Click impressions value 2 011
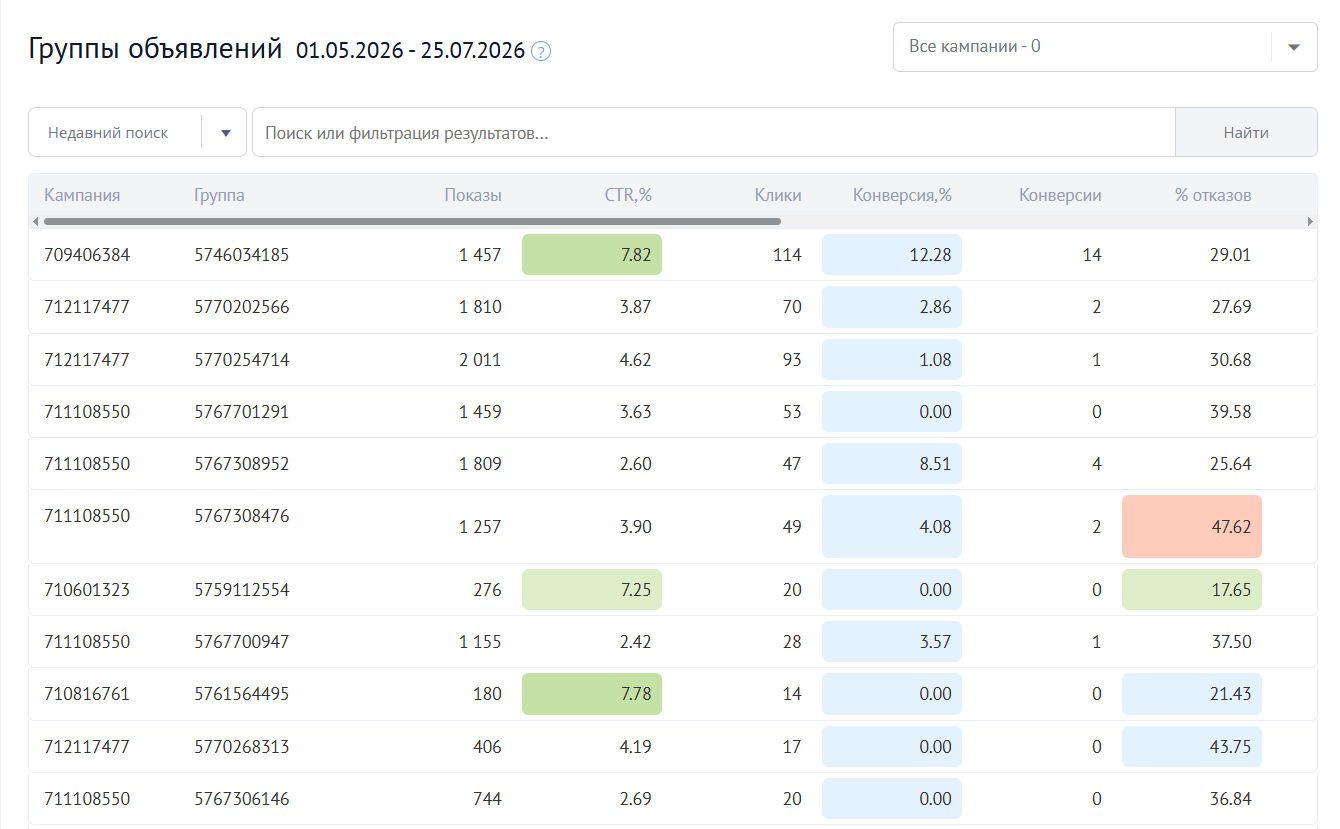1340x829 pixels. pyautogui.click(x=481, y=359)
